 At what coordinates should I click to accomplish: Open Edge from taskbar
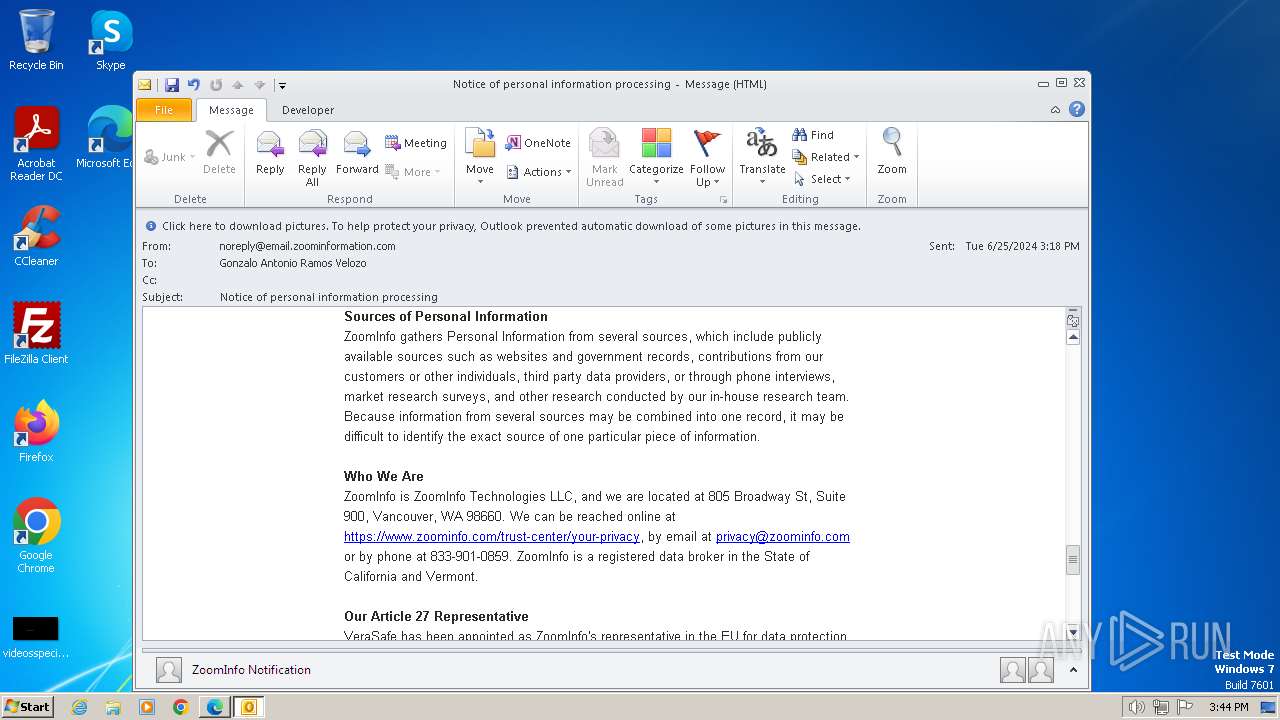coord(214,707)
